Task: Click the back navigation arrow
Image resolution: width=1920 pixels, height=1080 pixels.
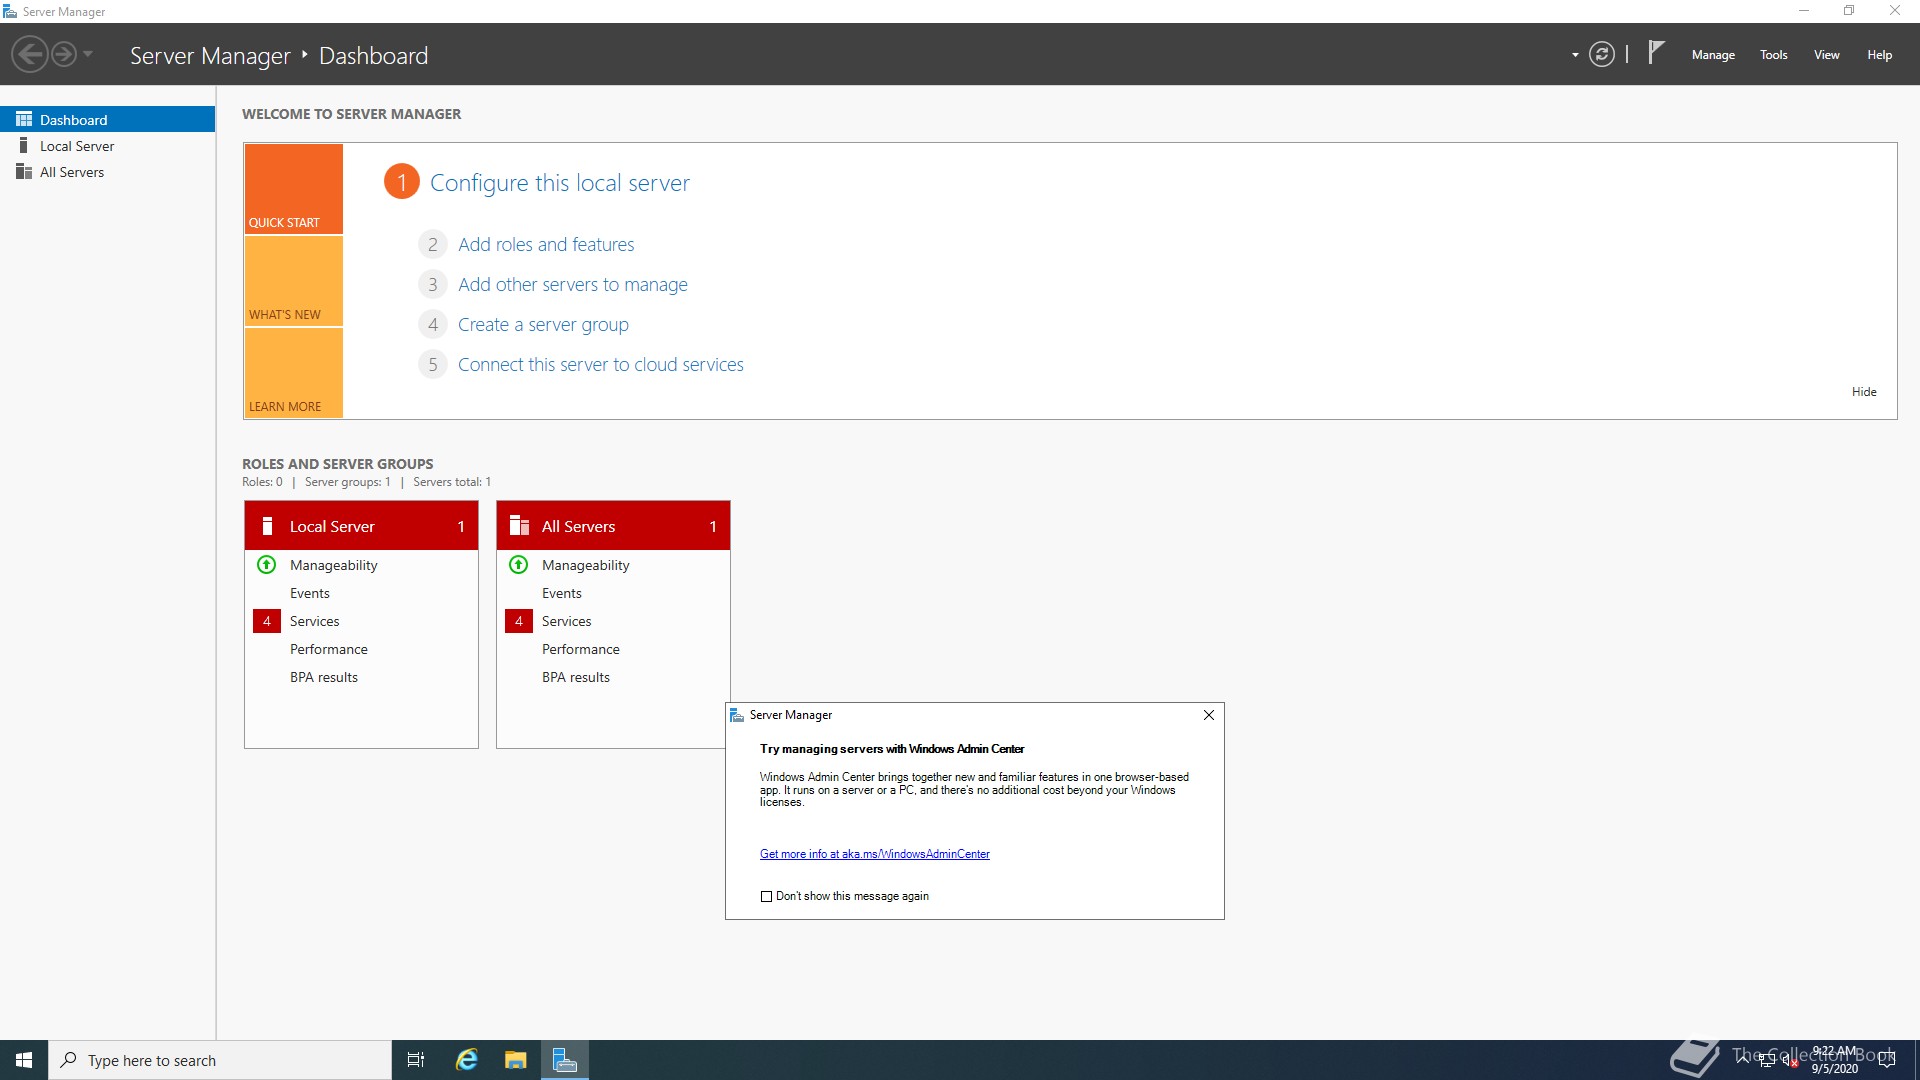Action: (30, 54)
